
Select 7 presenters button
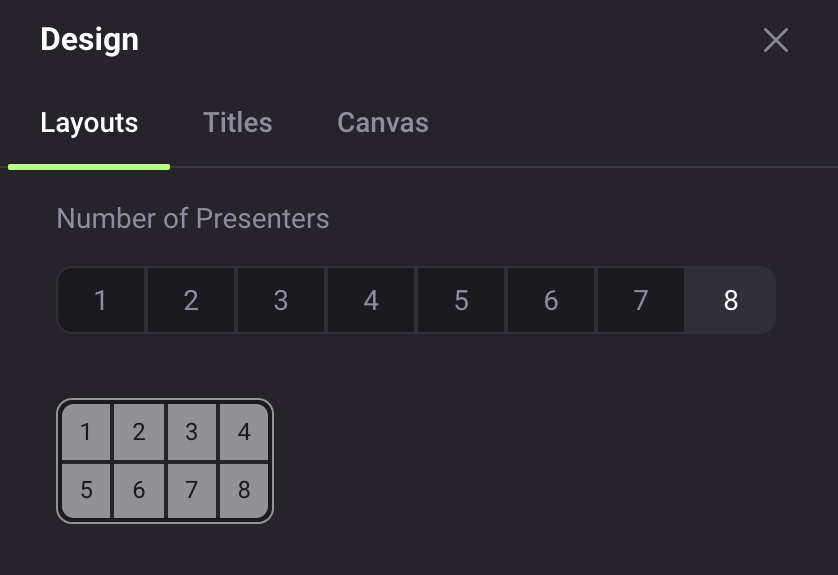(641, 300)
